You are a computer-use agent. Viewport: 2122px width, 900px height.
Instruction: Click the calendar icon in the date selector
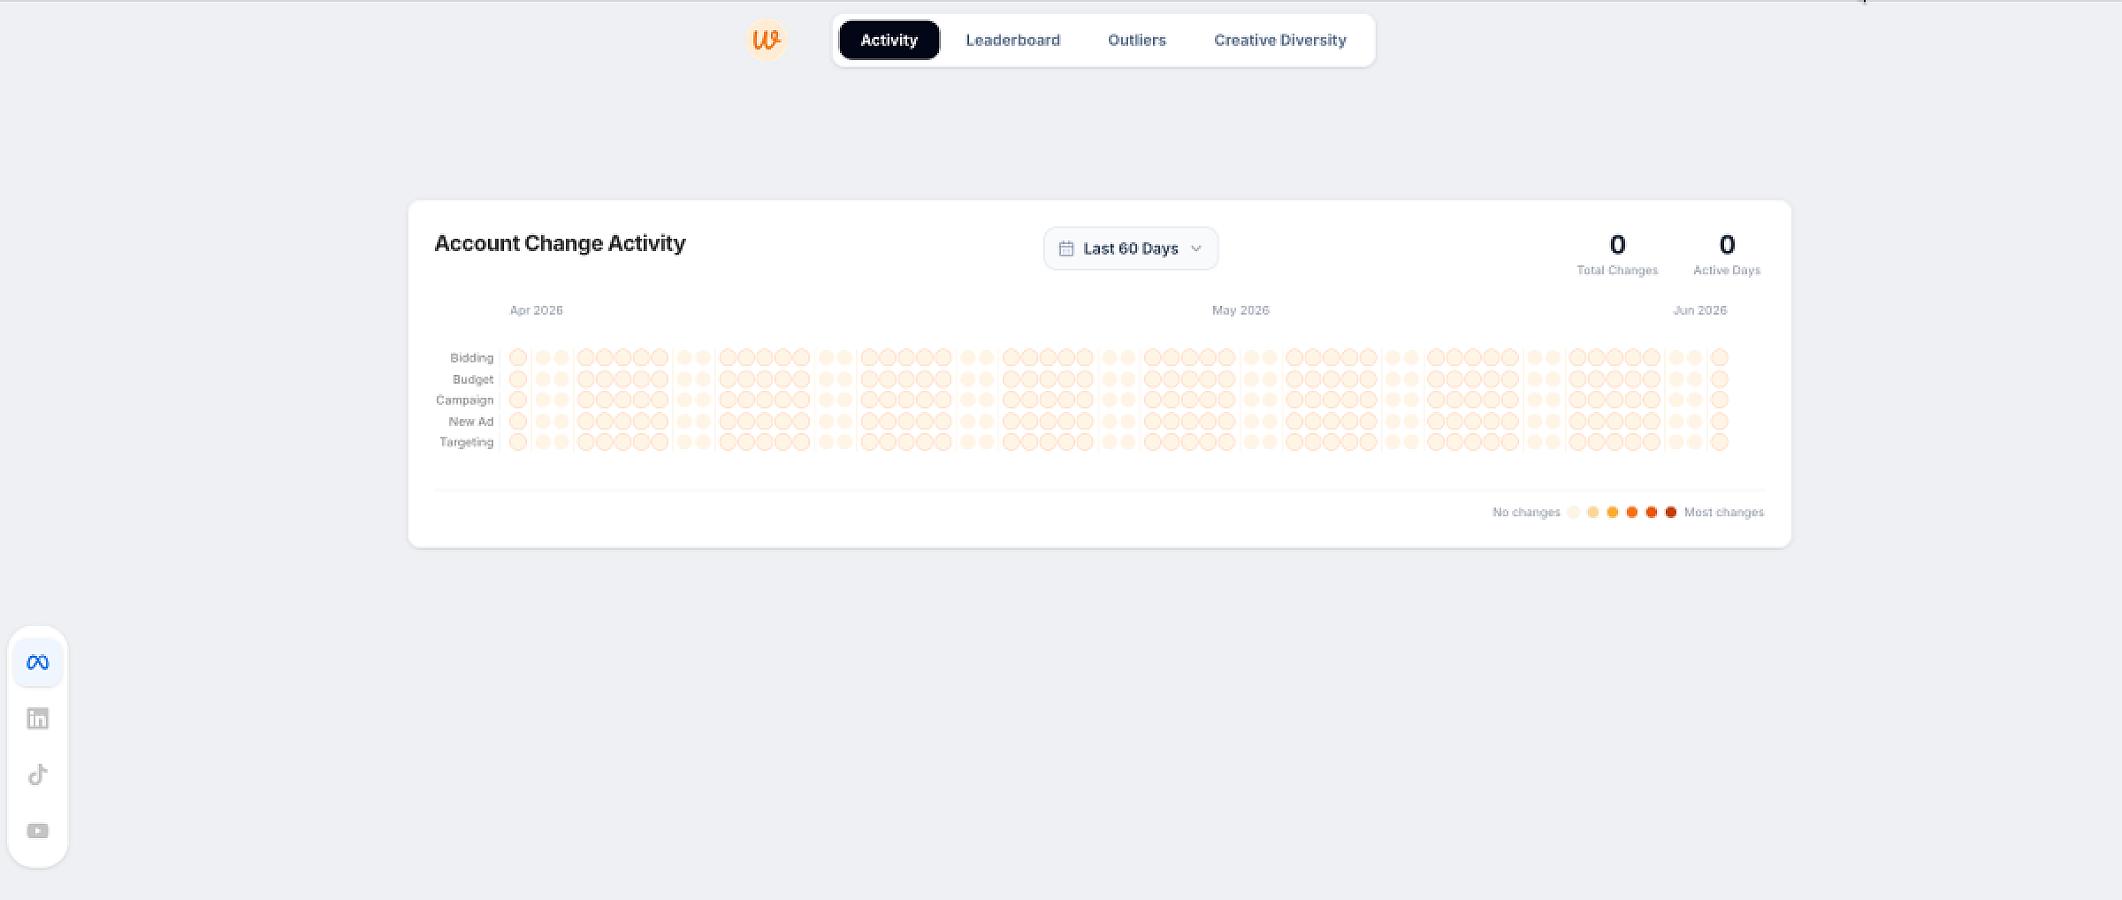pos(1066,248)
